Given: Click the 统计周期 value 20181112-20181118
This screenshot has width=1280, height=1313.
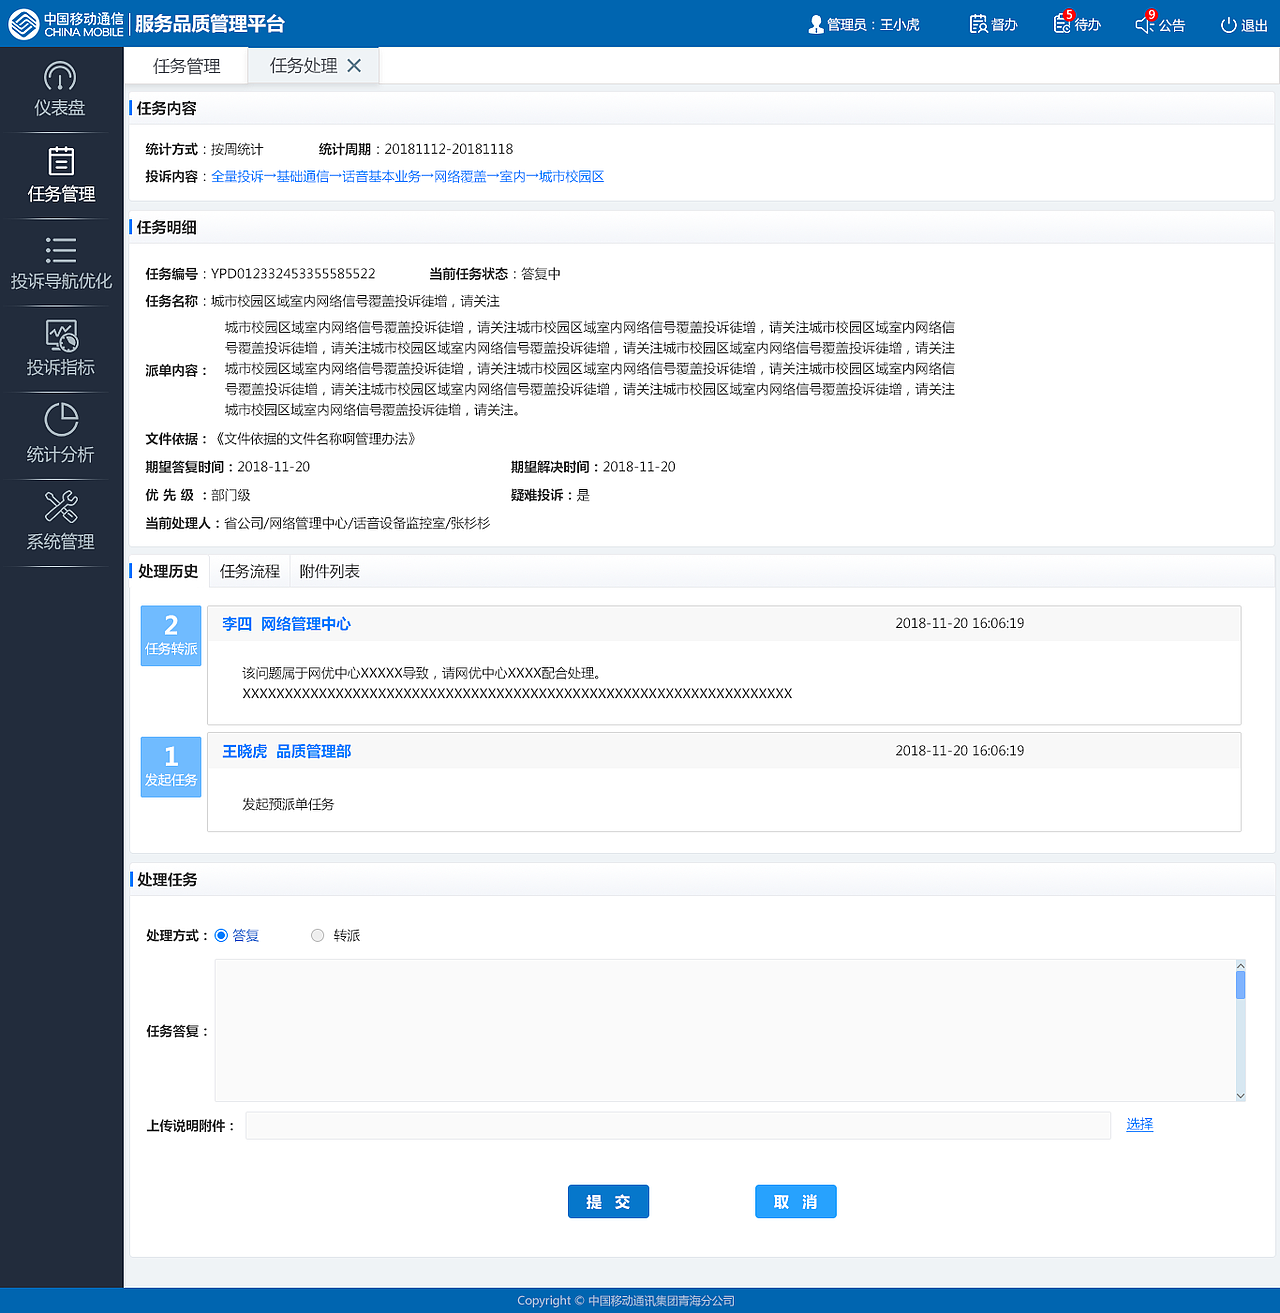Looking at the screenshot, I should [449, 149].
